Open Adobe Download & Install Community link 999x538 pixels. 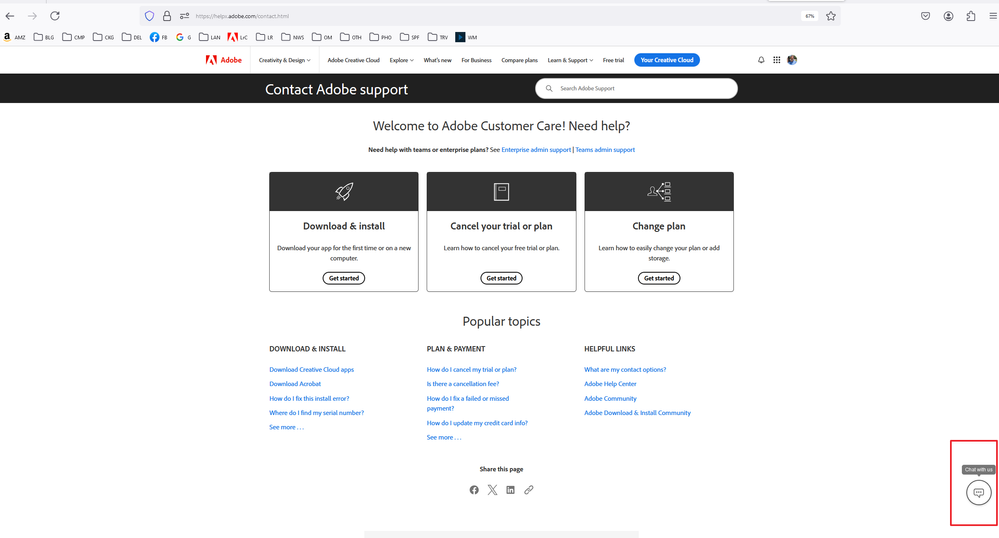coord(637,412)
